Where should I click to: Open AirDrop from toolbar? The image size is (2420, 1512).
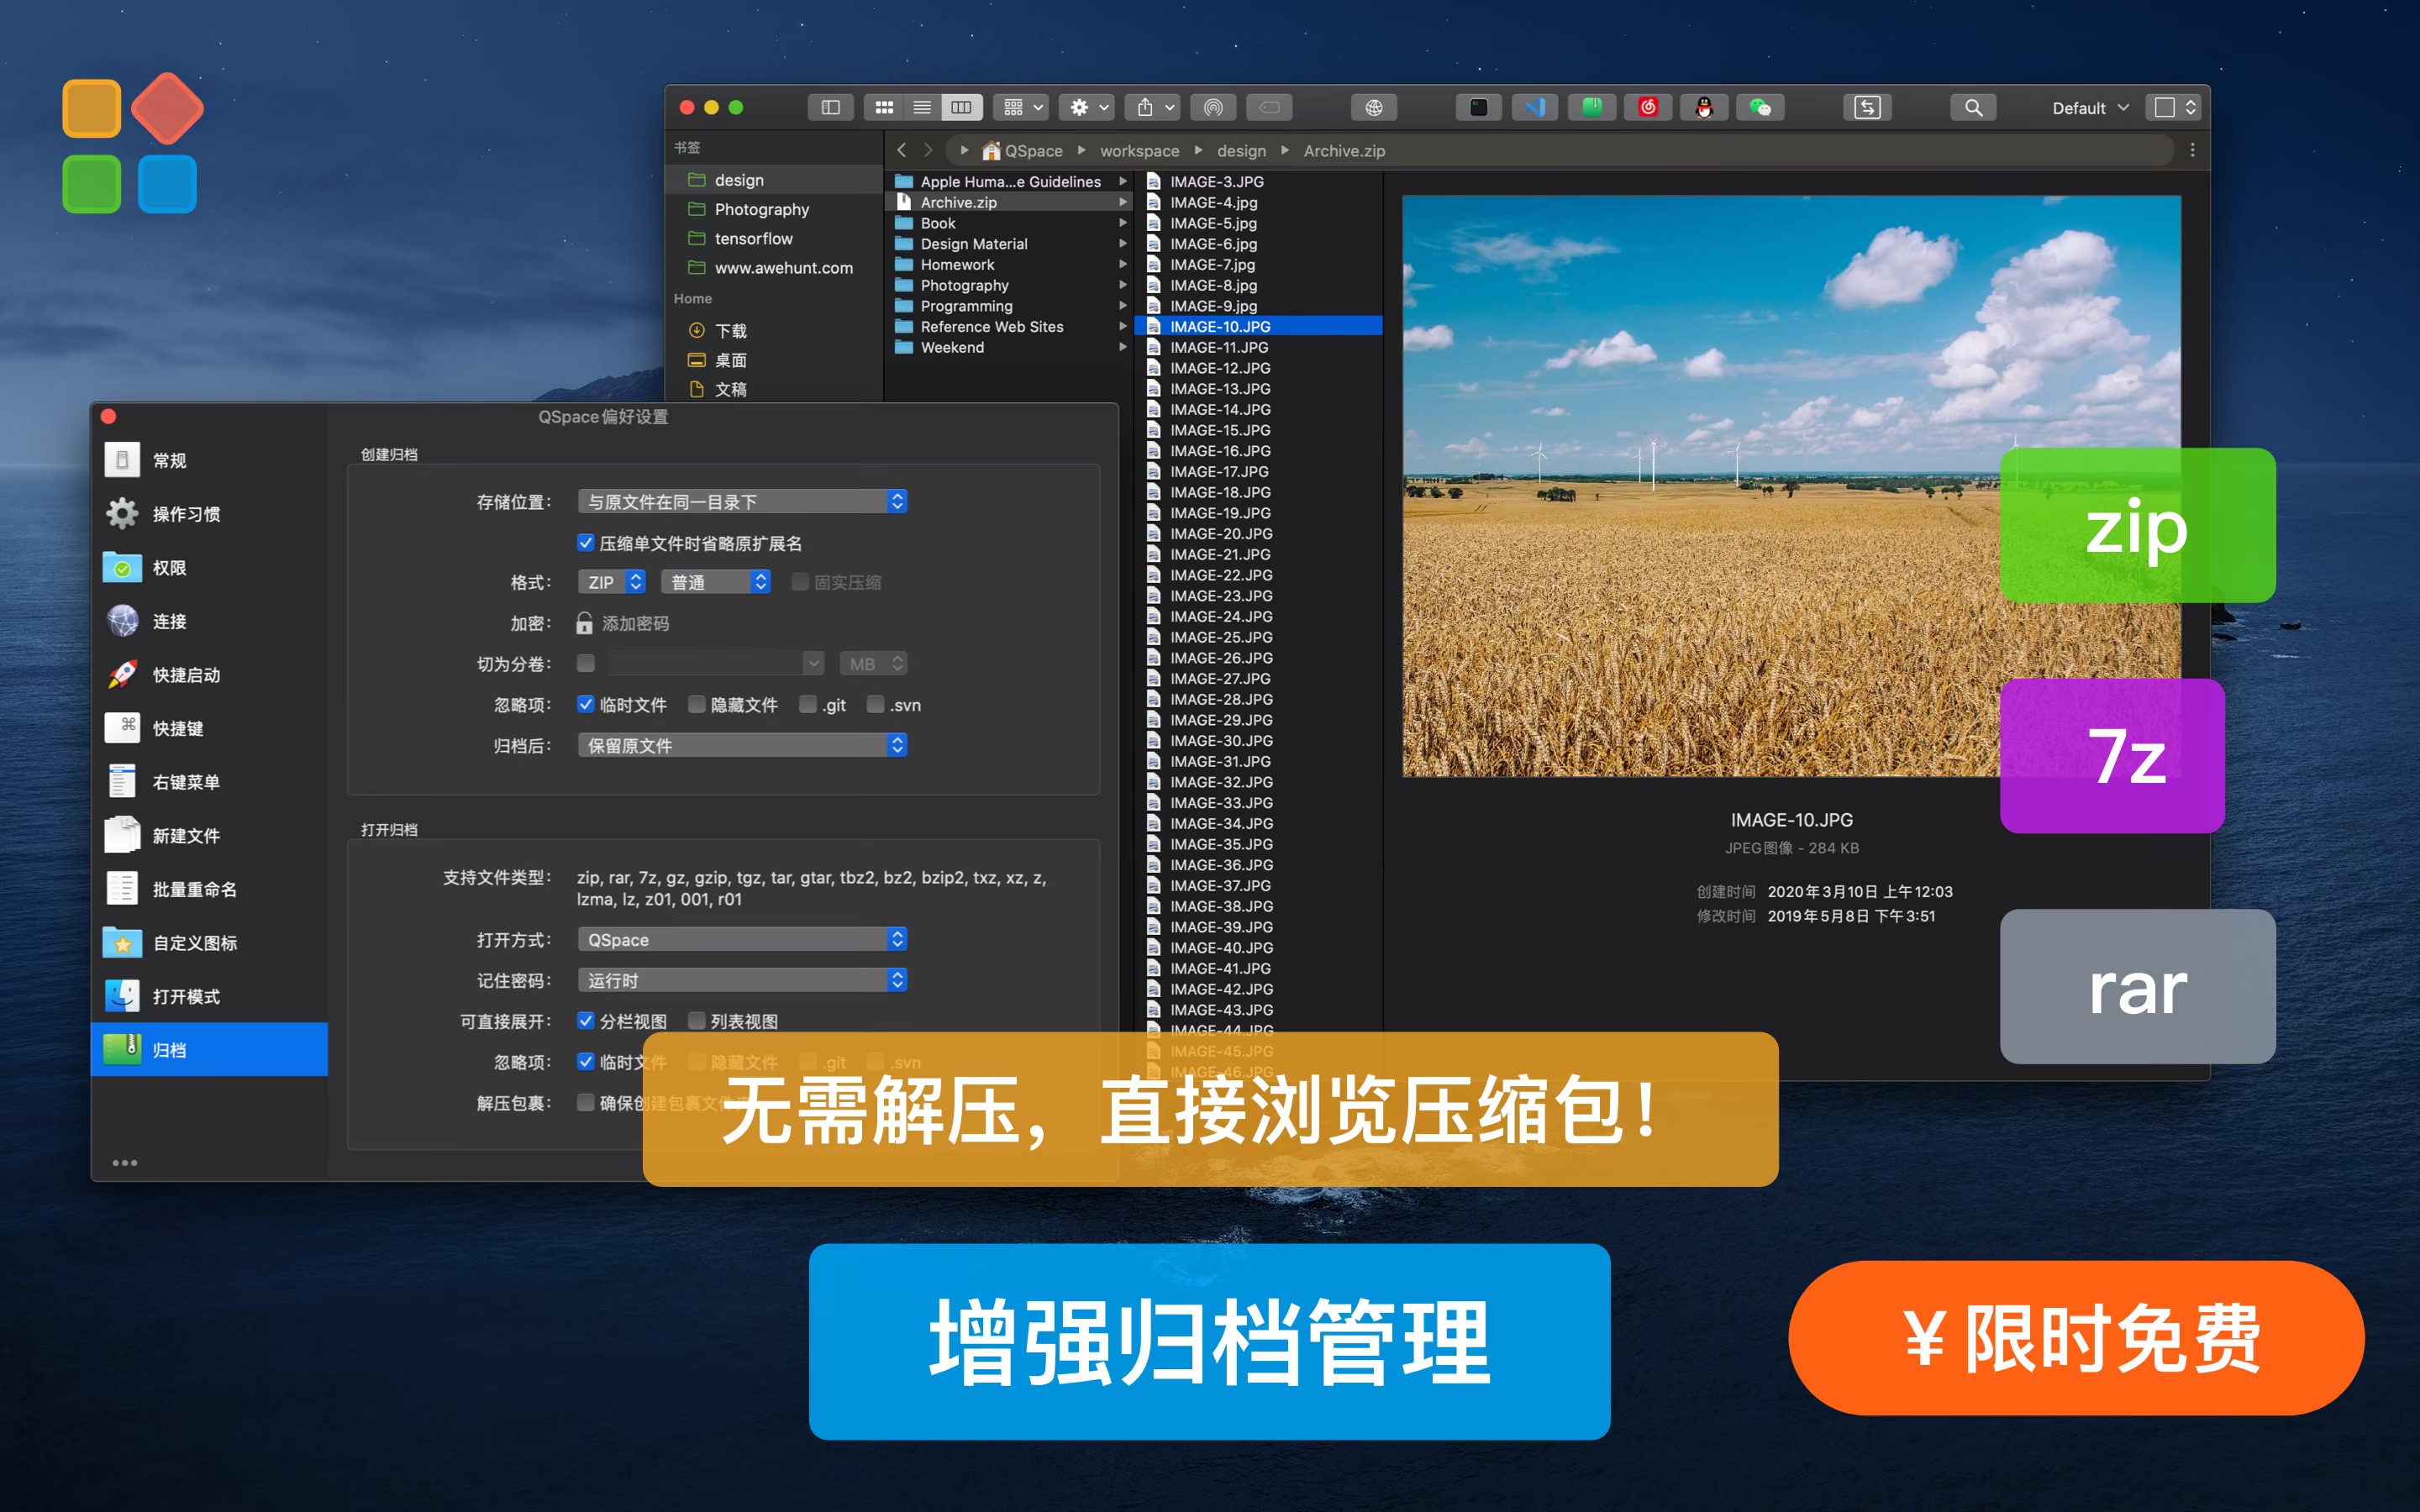1213,107
